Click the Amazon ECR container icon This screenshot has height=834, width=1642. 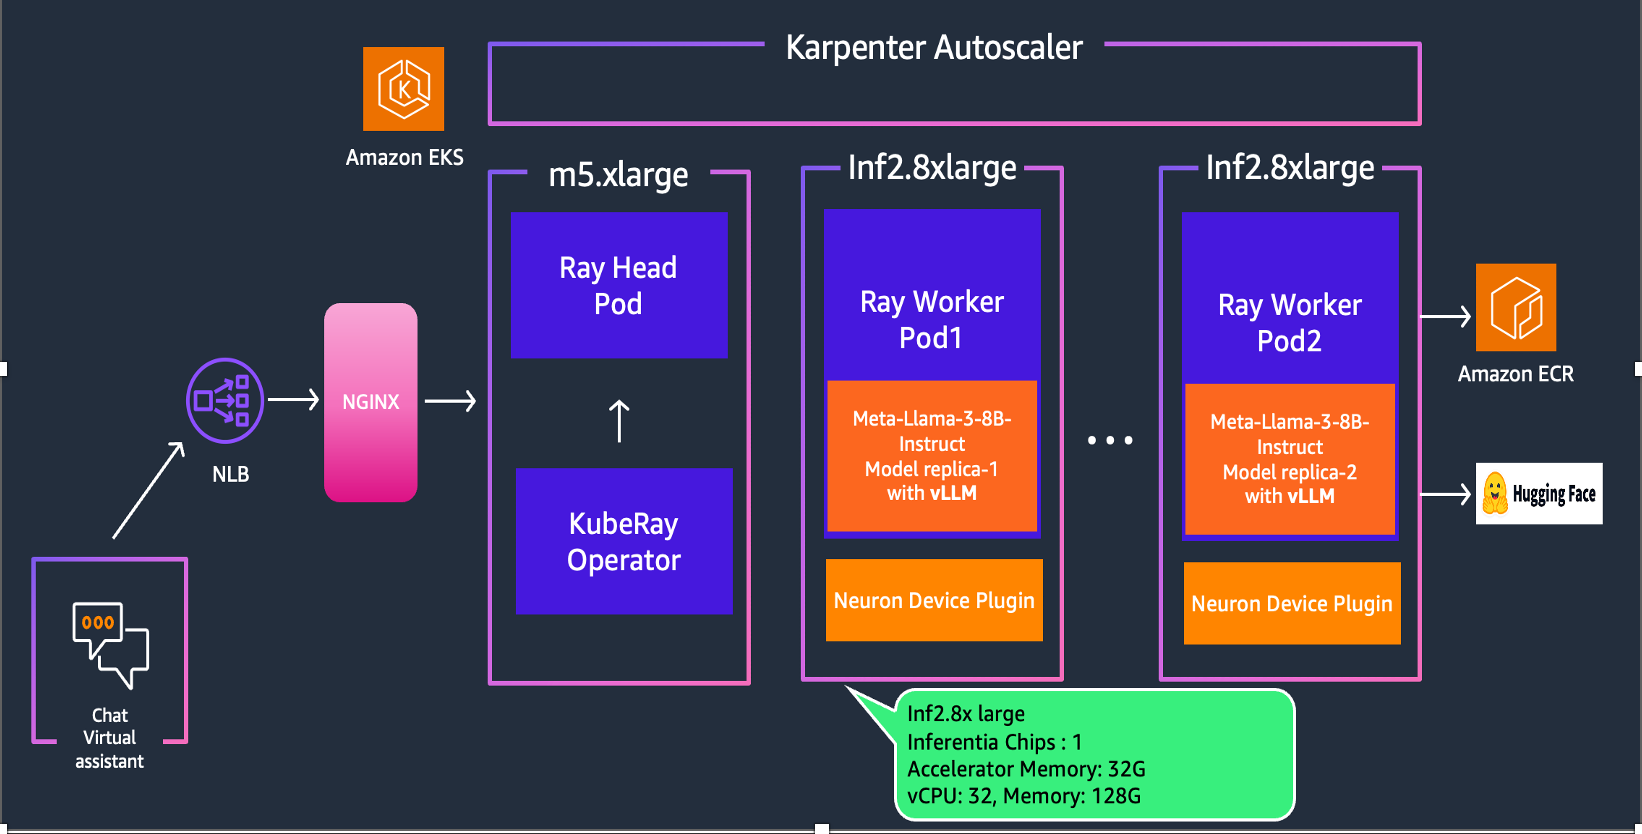point(1516,307)
